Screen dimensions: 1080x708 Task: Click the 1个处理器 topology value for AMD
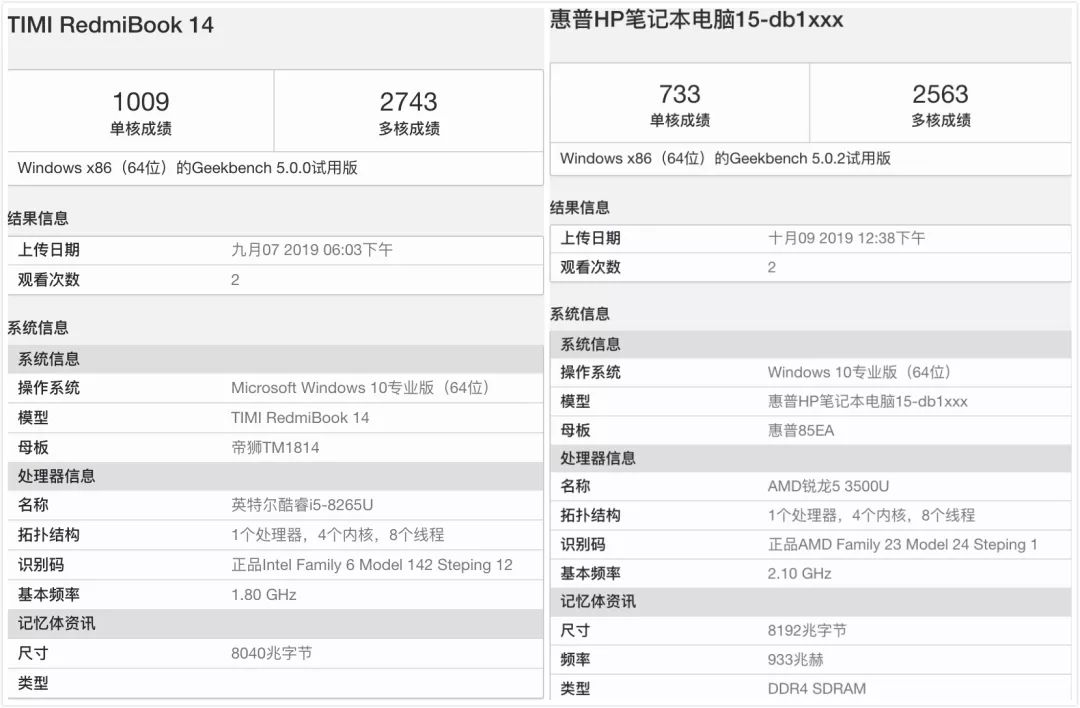click(x=871, y=515)
